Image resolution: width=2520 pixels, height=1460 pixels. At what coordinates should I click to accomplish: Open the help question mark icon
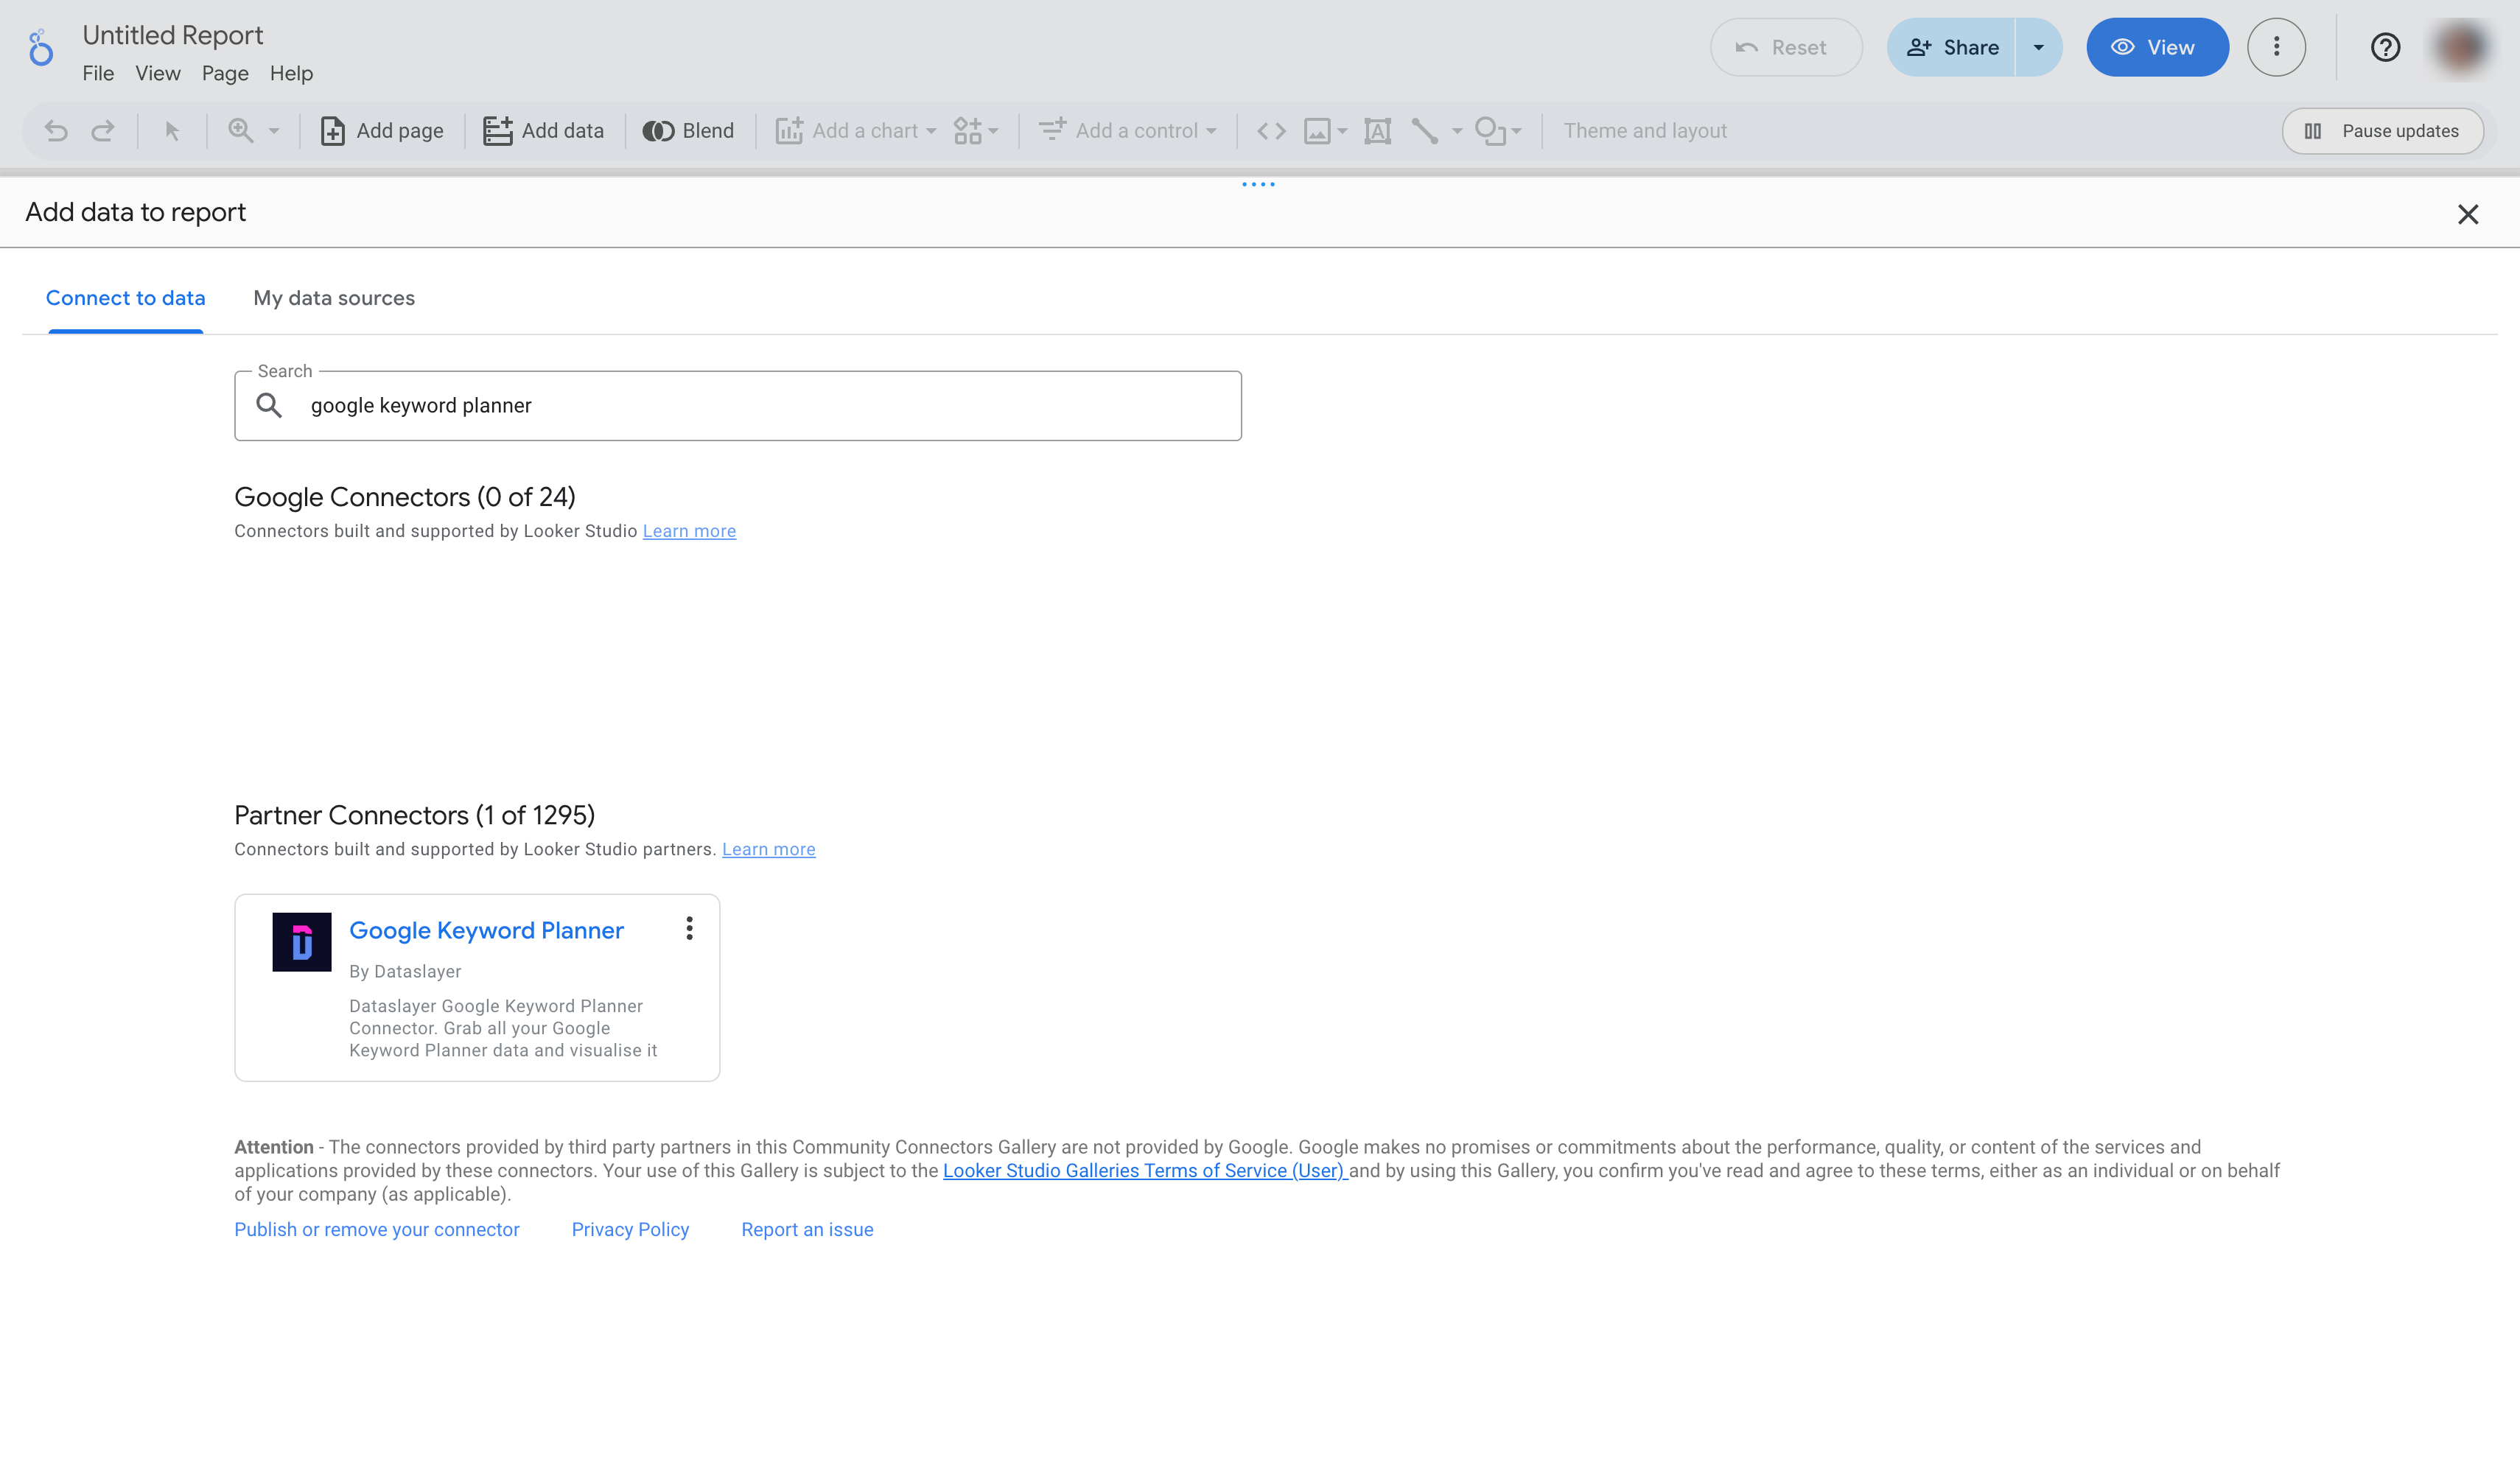(2385, 47)
